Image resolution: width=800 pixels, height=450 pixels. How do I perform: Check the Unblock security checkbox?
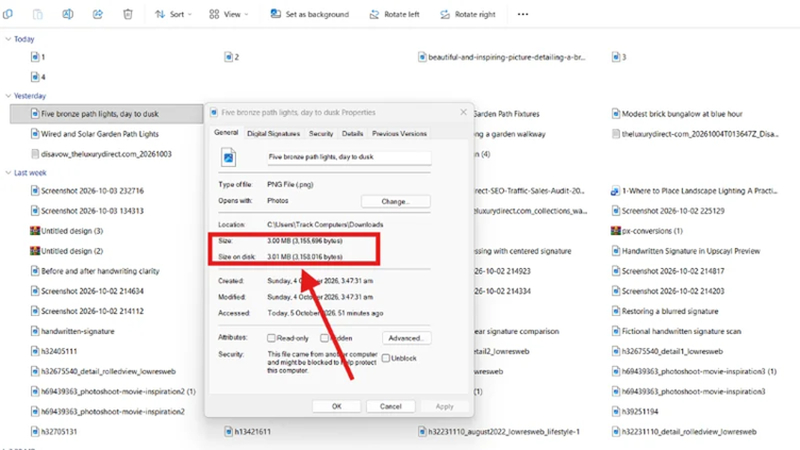386,358
